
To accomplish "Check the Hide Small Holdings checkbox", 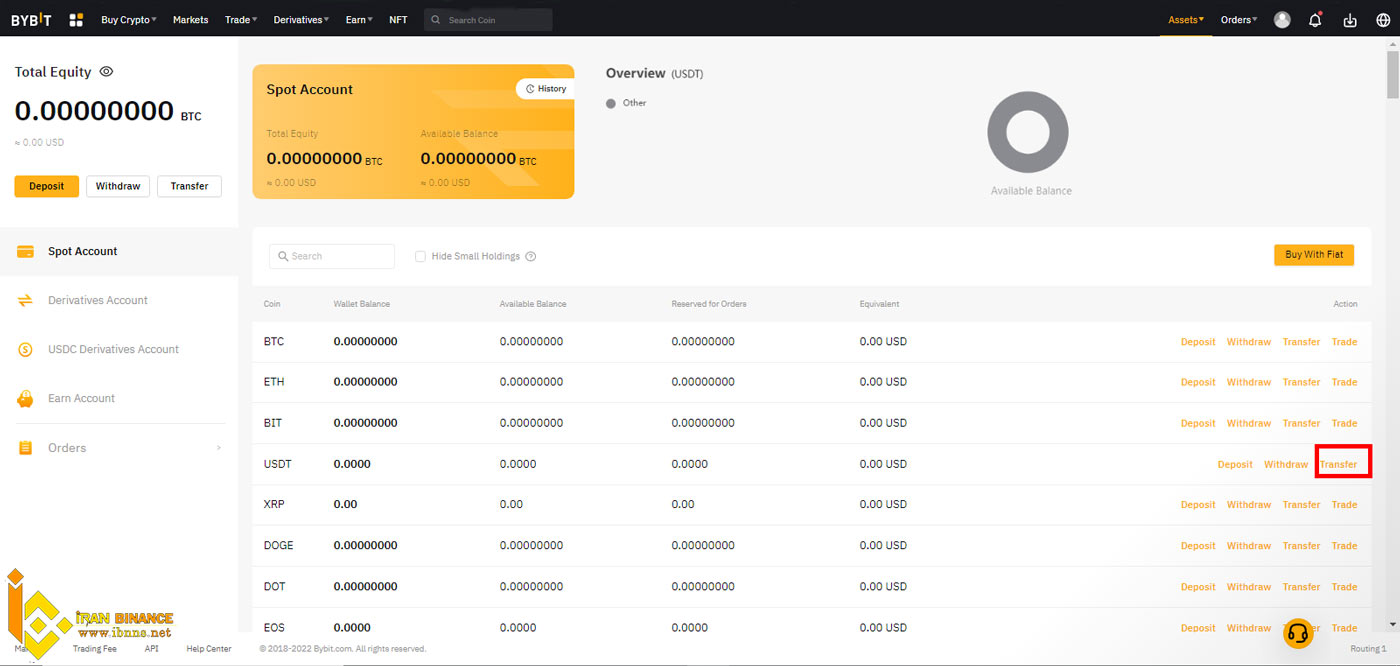I will pos(420,256).
